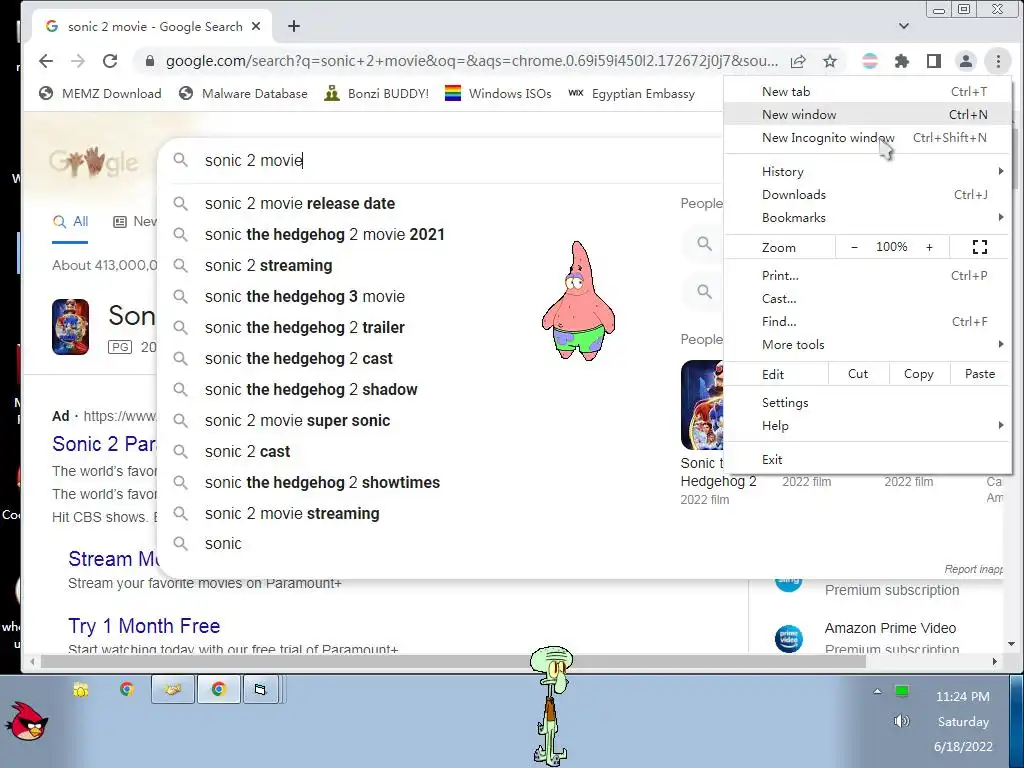Viewport: 1024px width, 768px height.
Task: Expand the Help submenu
Action: pos(867,426)
